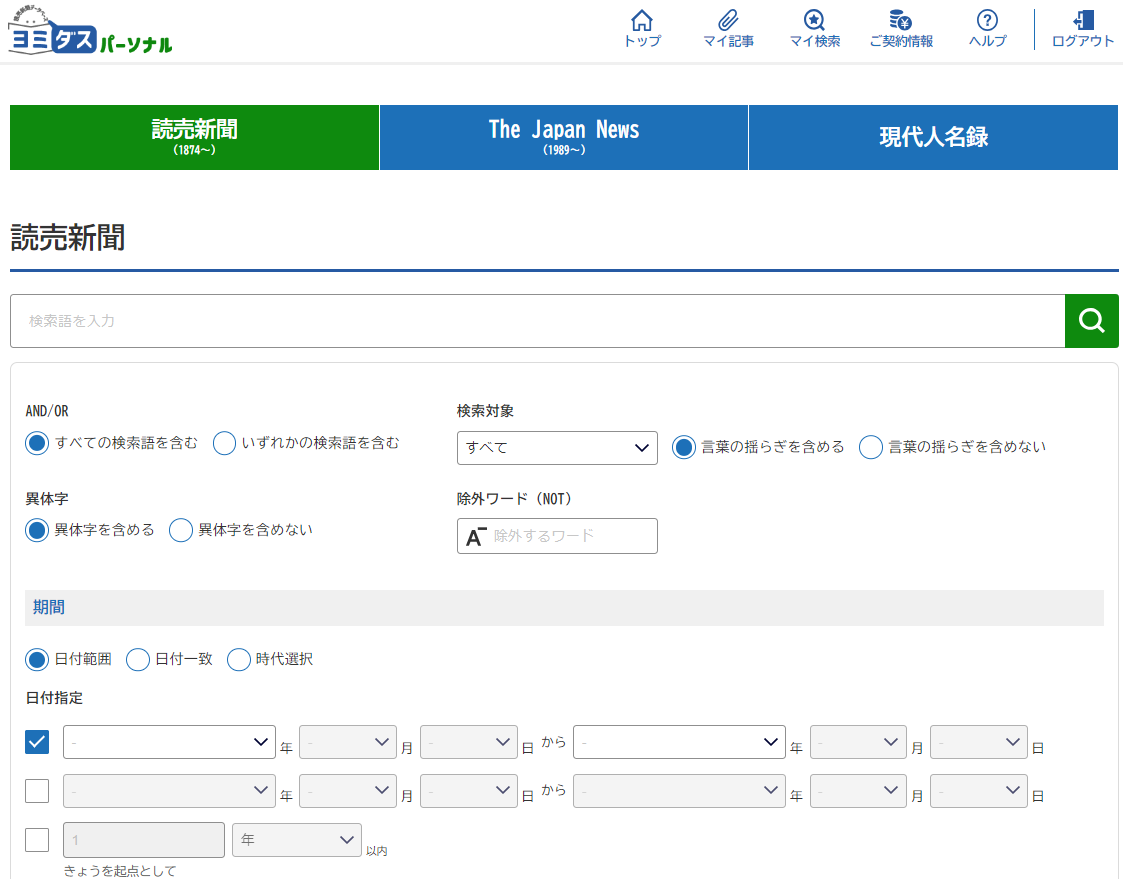
Task: Open second row start month dropdown
Action: [x=347, y=791]
